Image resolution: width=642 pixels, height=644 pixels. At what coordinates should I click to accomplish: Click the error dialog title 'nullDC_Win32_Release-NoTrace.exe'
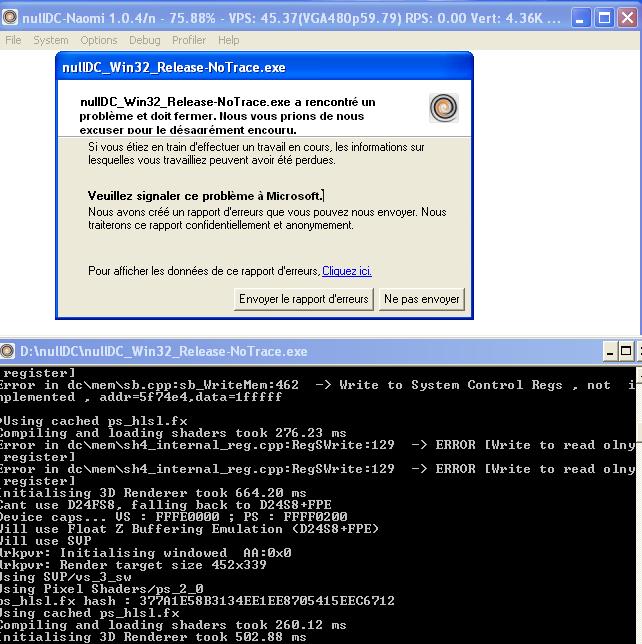click(x=174, y=67)
